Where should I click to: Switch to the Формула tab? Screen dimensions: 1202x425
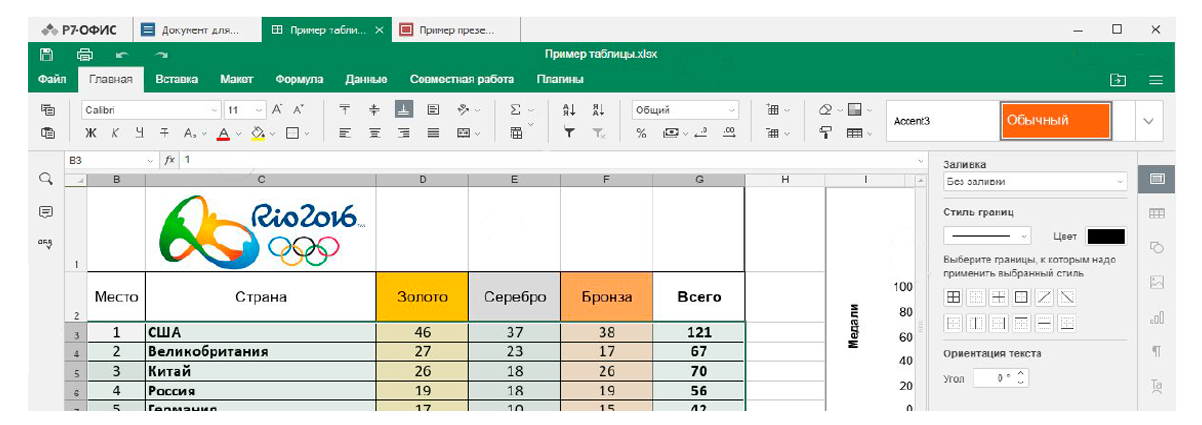click(x=299, y=79)
